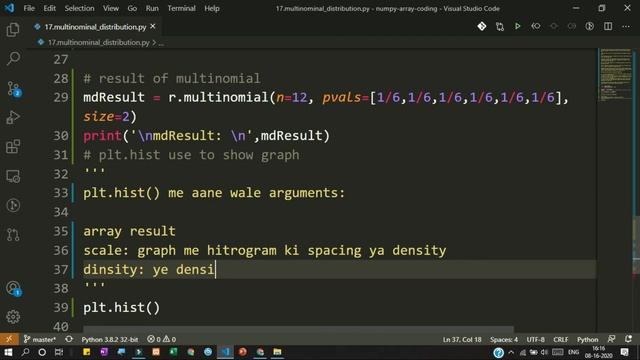The width and height of the screenshot is (640, 360).
Task: Open File Explorer from the taskbar
Action: pos(277,352)
